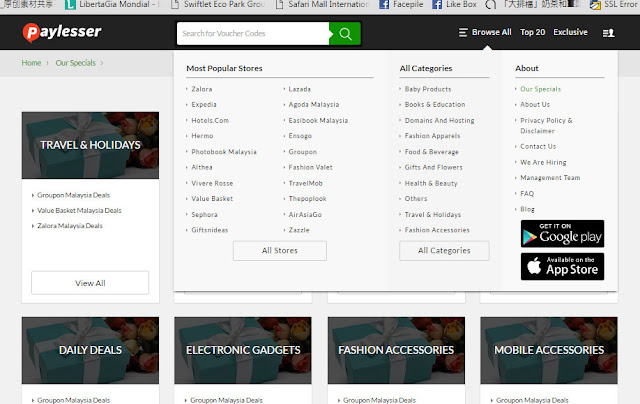640x404 pixels.
Task: Open the Ensogo store link
Action: (300, 136)
